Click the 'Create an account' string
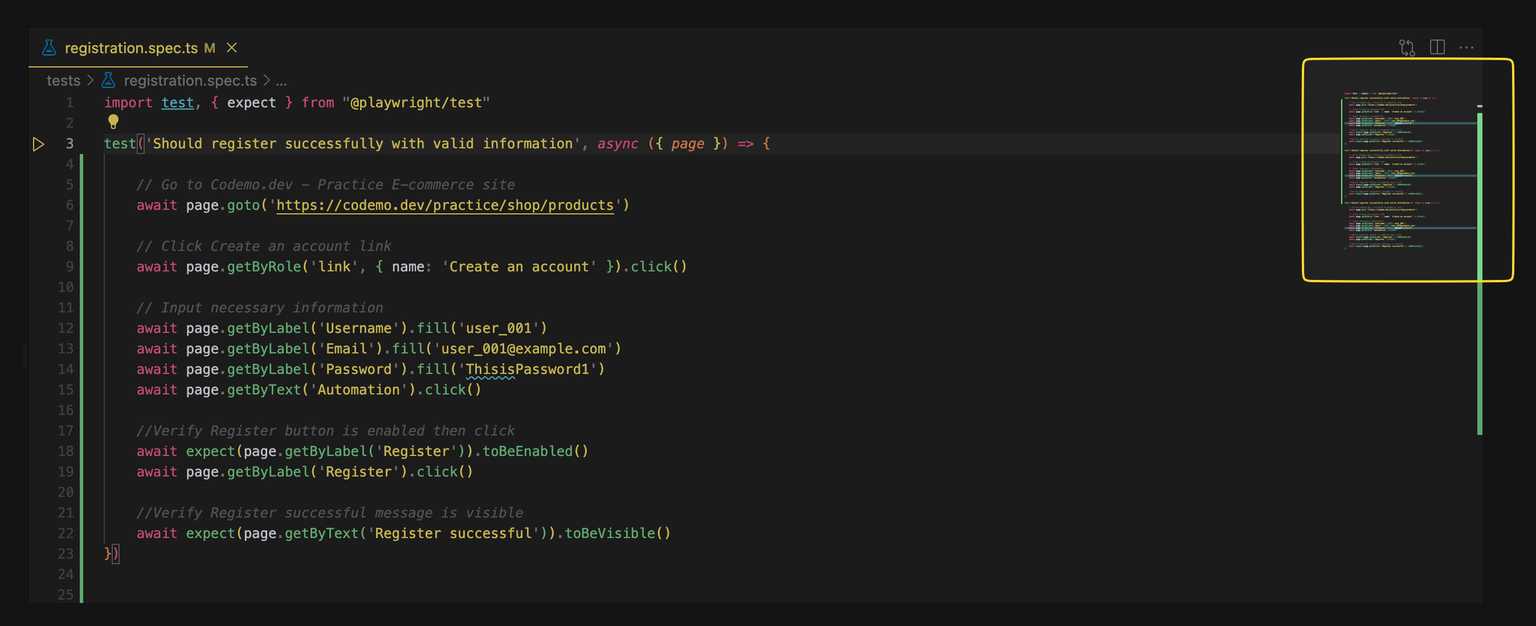 pyautogui.click(x=519, y=267)
